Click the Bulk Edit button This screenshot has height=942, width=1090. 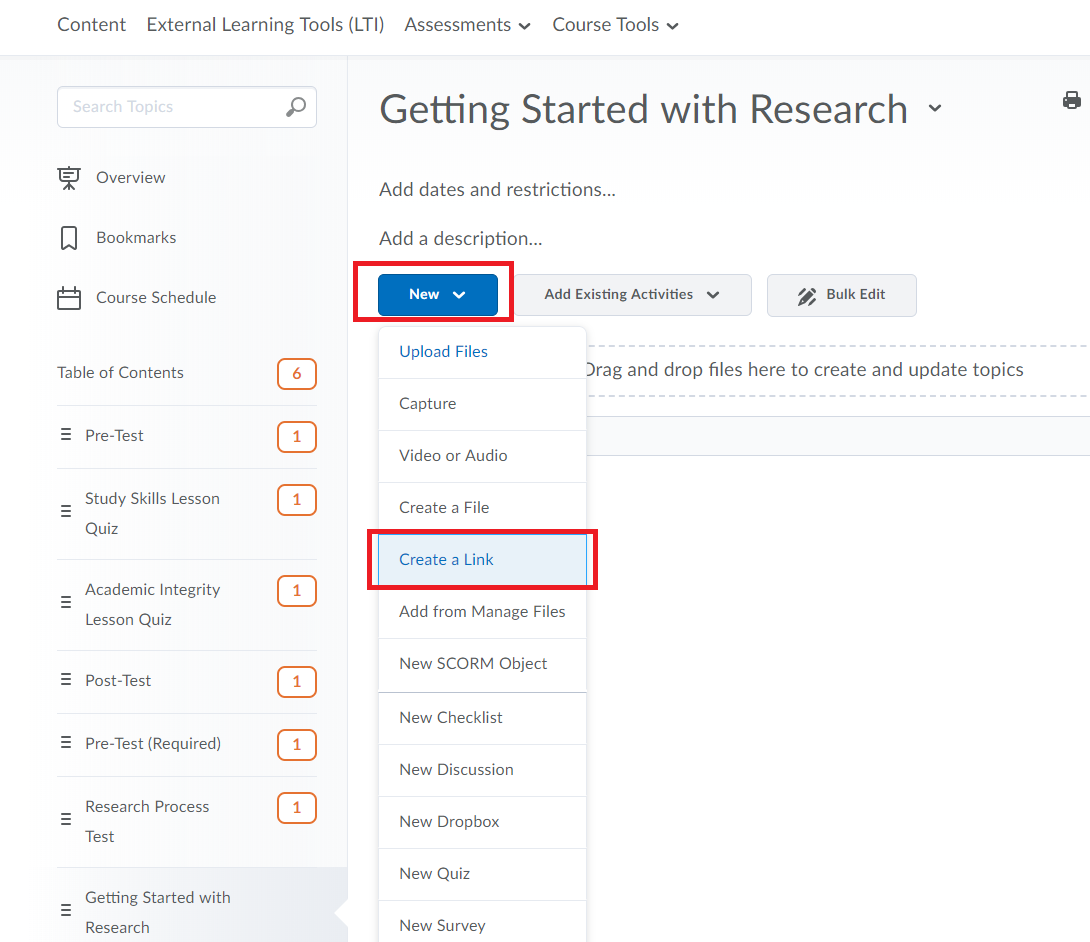(841, 295)
